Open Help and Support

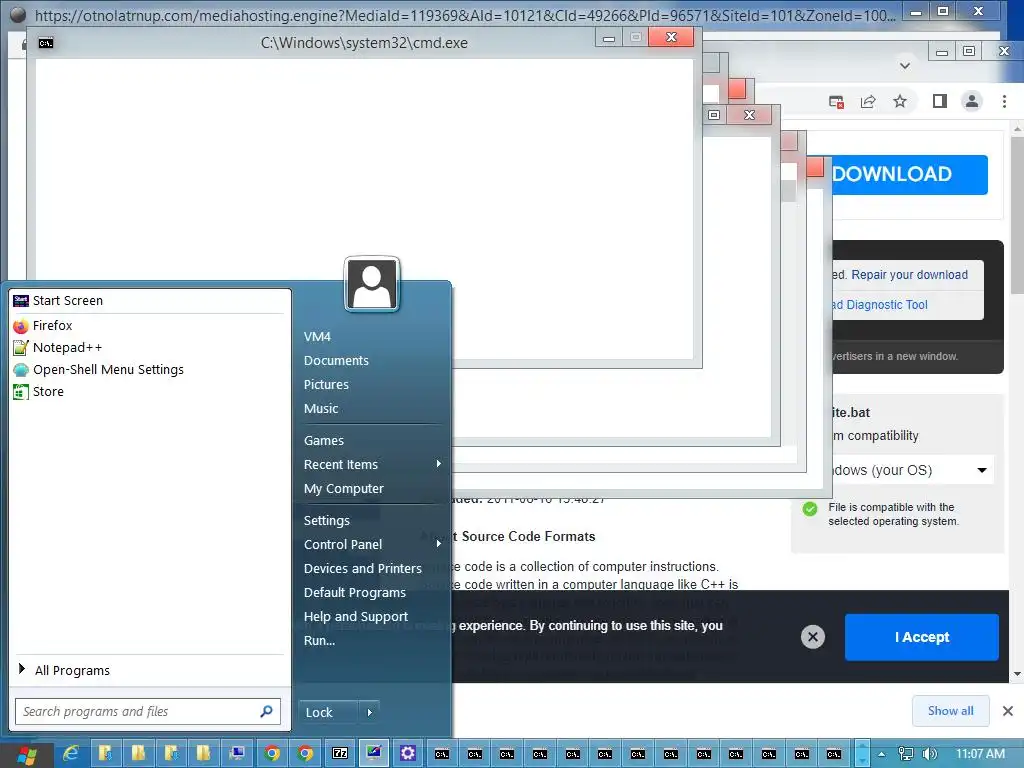point(355,616)
